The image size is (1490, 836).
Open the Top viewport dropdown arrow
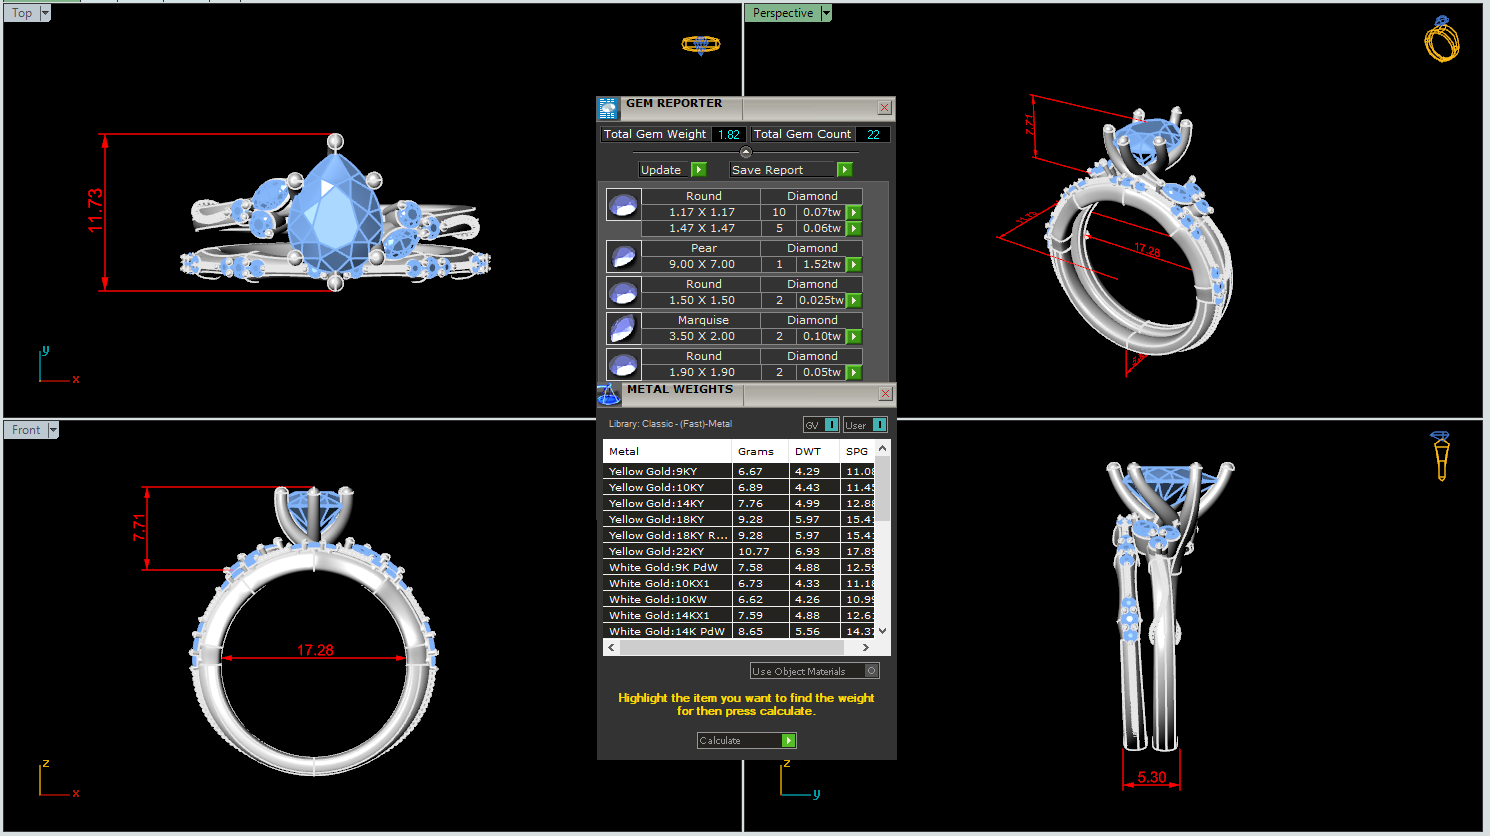[x=45, y=13]
